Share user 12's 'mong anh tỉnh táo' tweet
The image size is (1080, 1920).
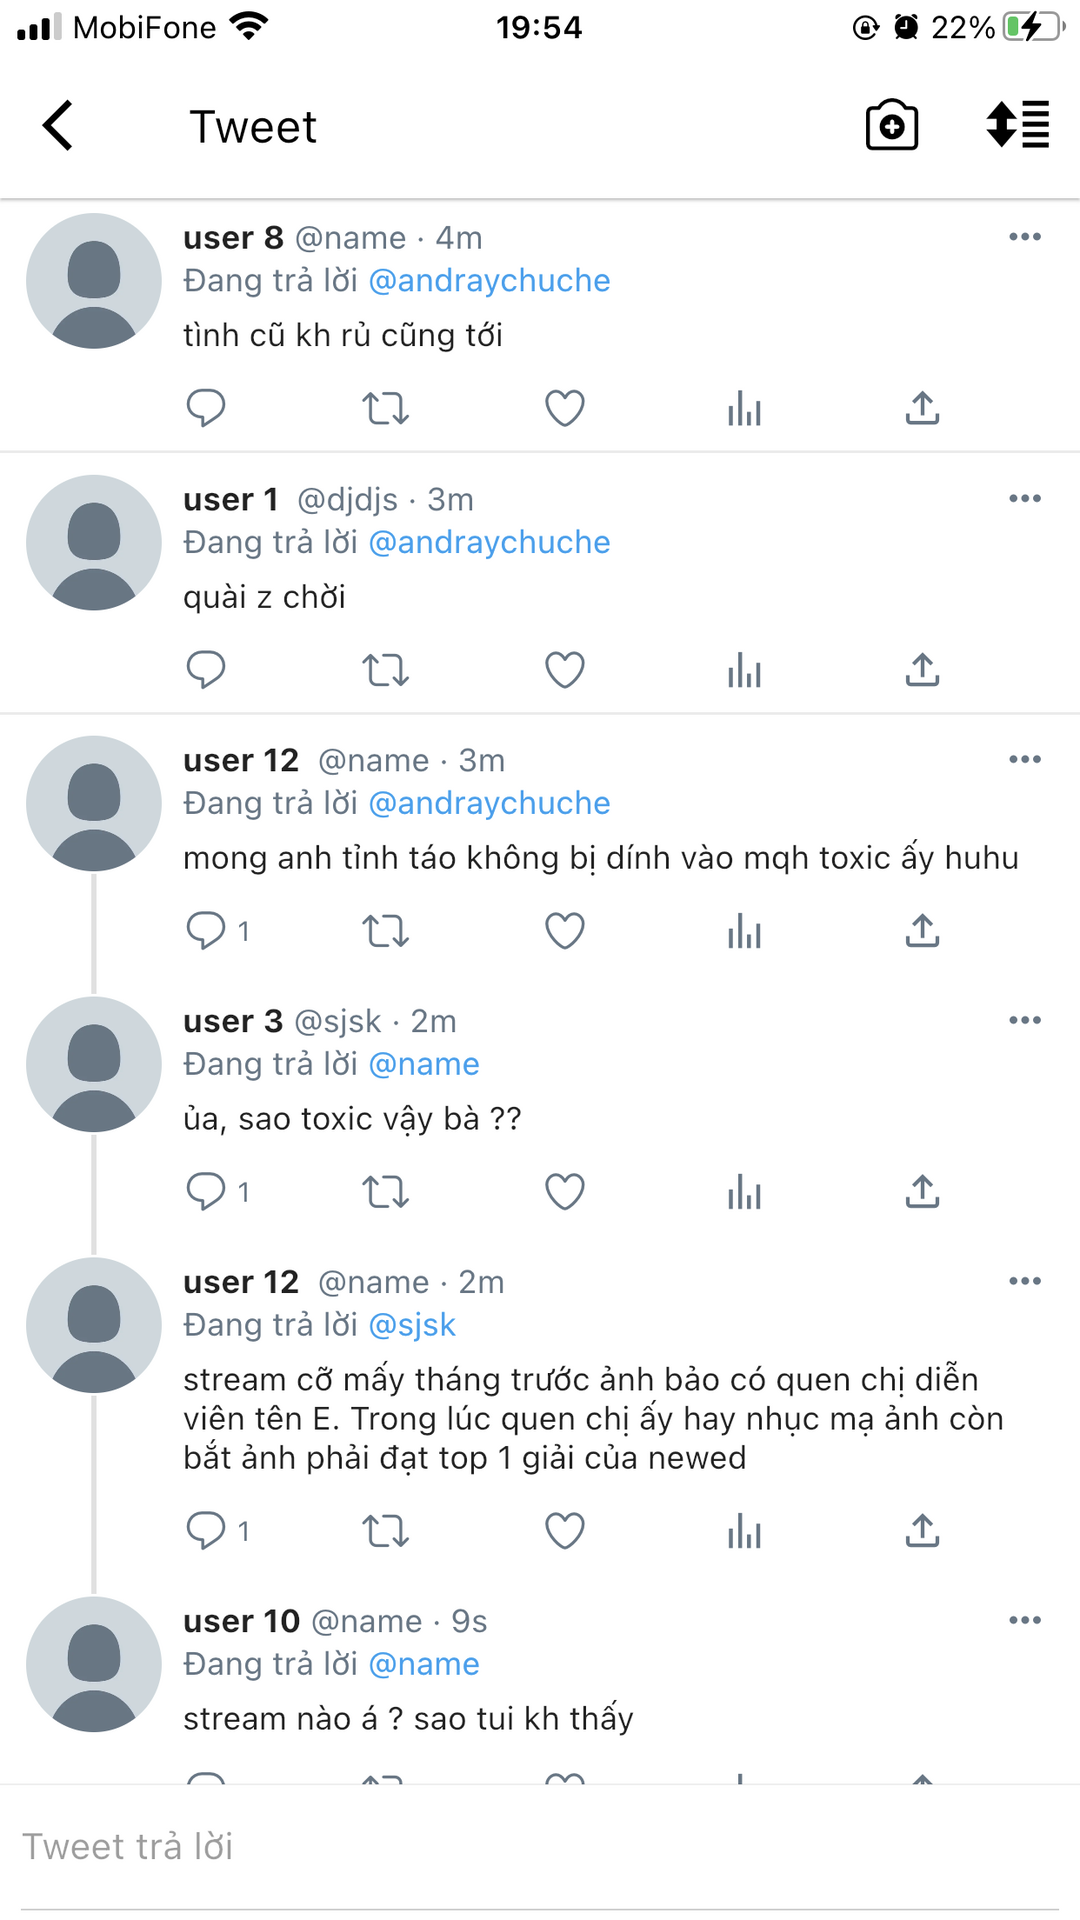tap(922, 931)
